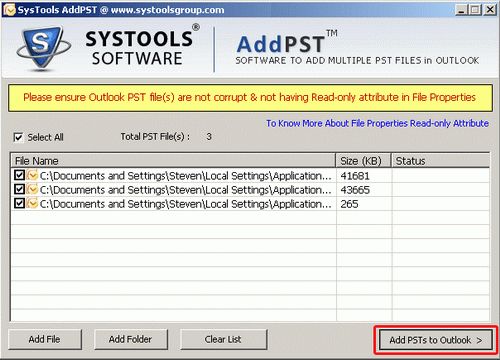This screenshot has height=360, width=500.
Task: Click the AddPST title bar app icon
Action: pos(10,10)
